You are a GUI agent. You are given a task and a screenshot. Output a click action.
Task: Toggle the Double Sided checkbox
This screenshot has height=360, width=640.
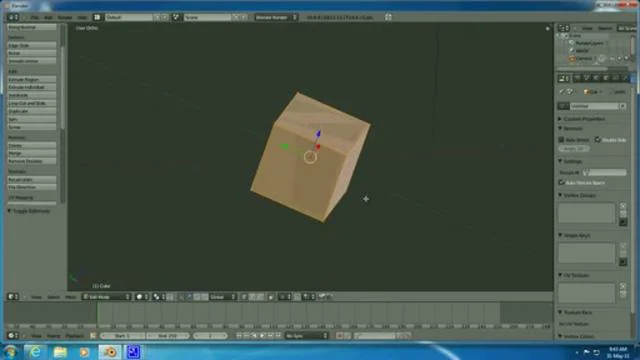pyautogui.click(x=598, y=140)
